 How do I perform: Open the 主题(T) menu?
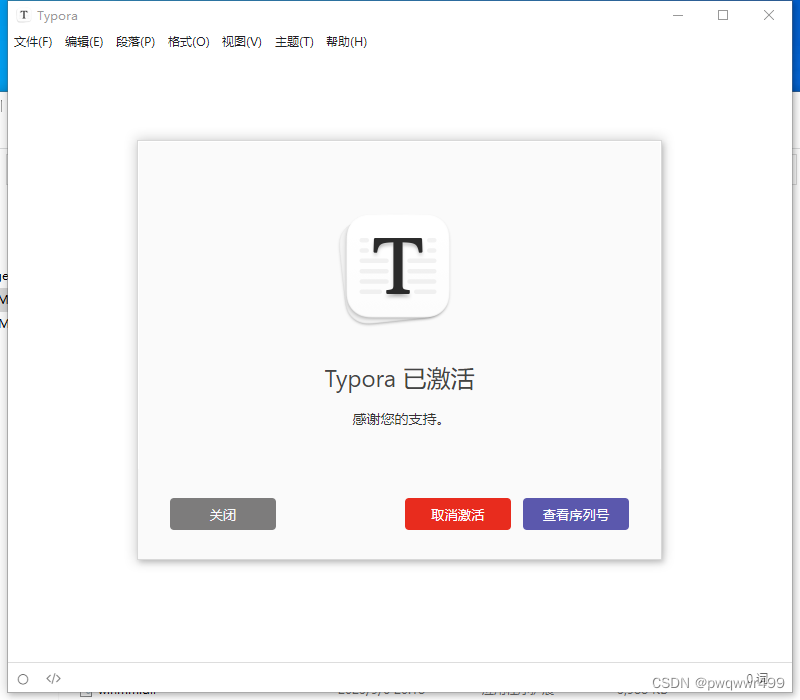tap(293, 42)
